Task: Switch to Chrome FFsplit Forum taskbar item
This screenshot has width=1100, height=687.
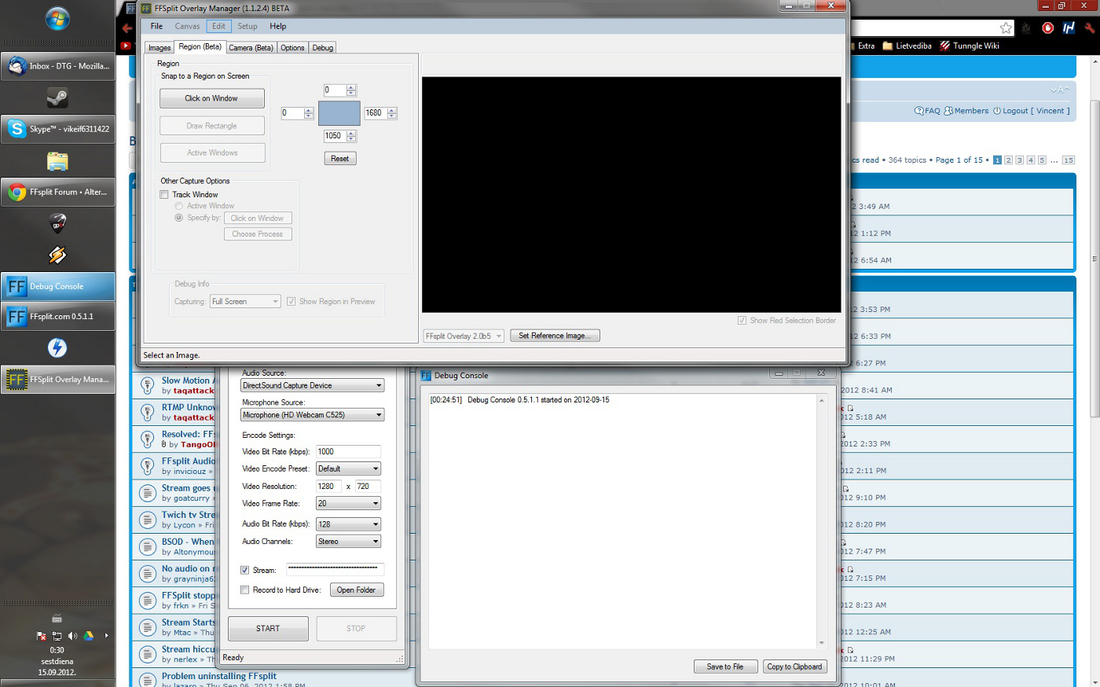Action: (58, 192)
